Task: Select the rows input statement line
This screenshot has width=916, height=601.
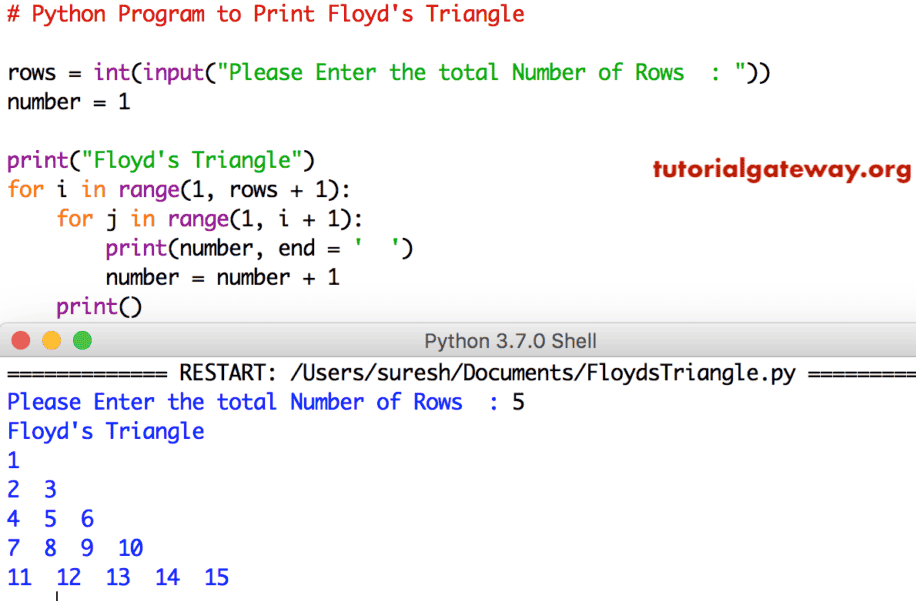Action: [388, 72]
